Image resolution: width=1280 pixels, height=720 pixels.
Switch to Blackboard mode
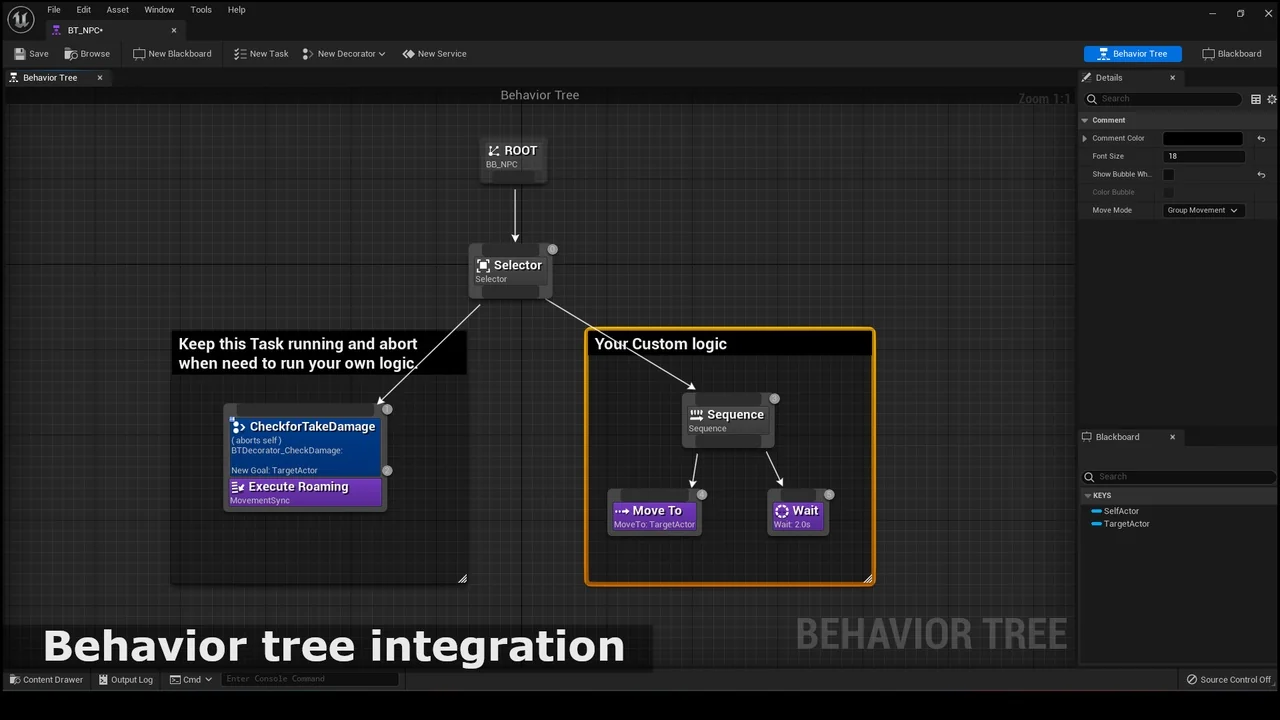coord(1231,54)
